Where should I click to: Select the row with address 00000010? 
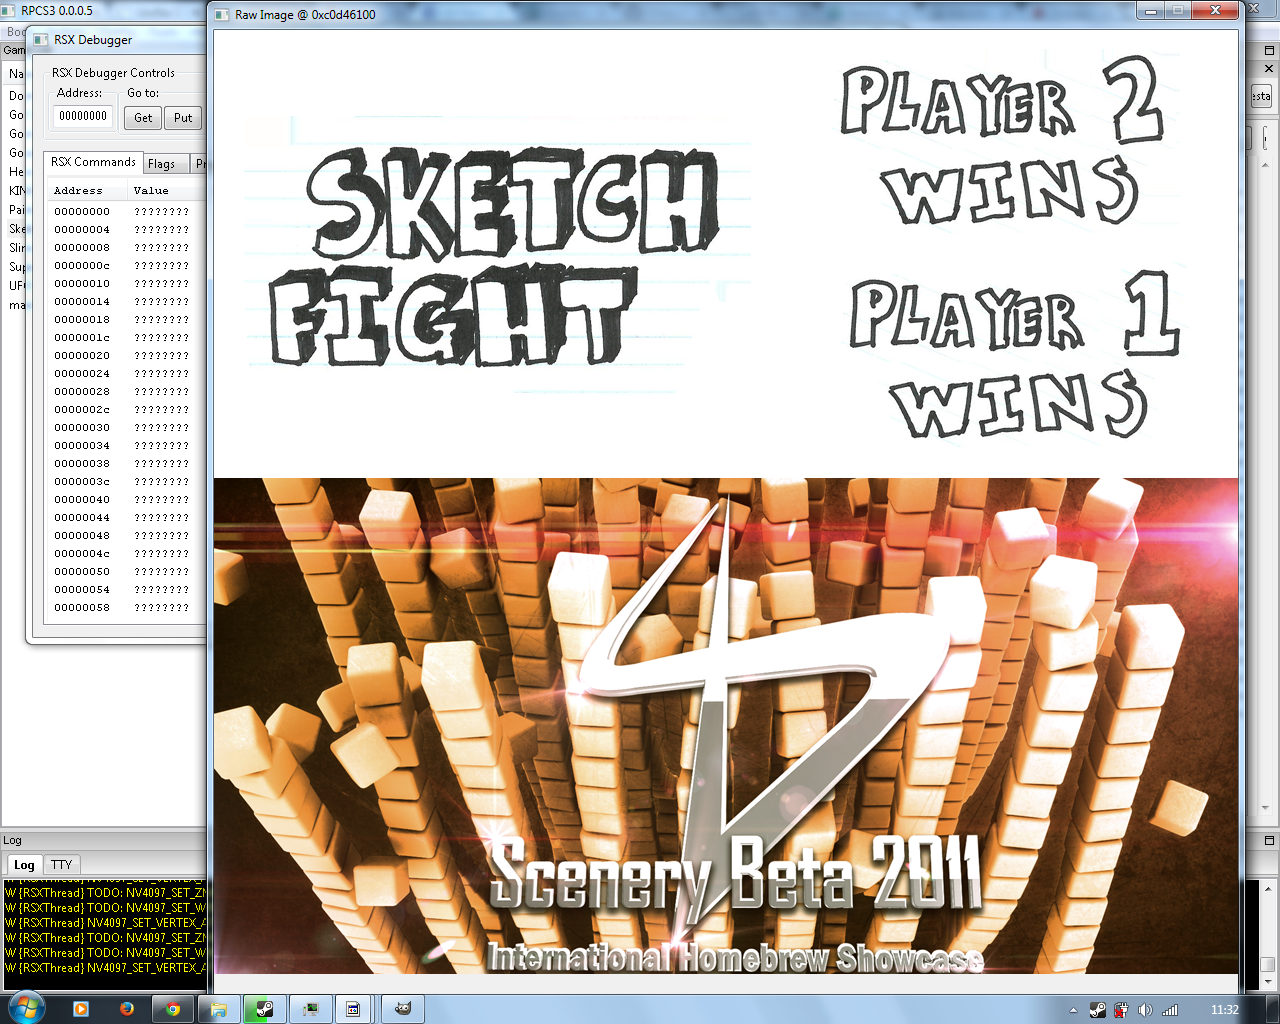82,284
